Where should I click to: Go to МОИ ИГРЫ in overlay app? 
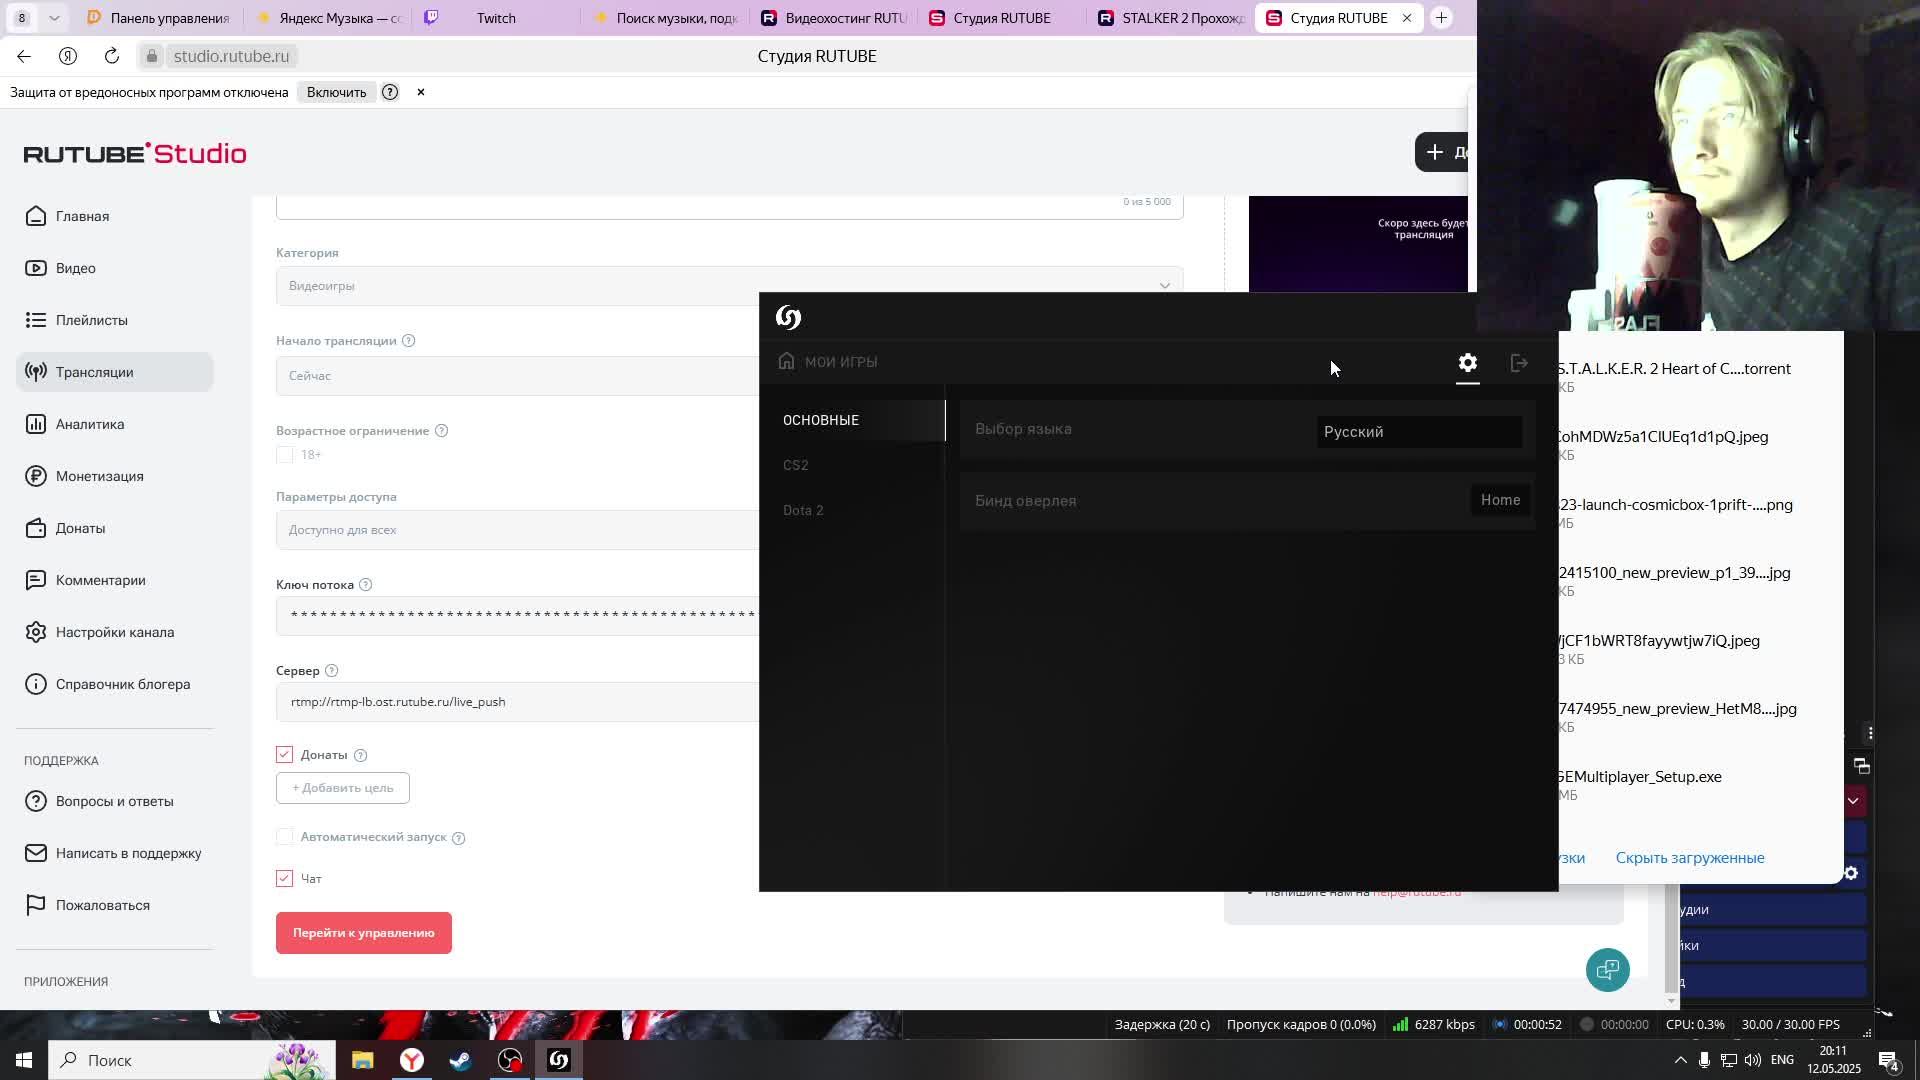pyautogui.click(x=828, y=362)
